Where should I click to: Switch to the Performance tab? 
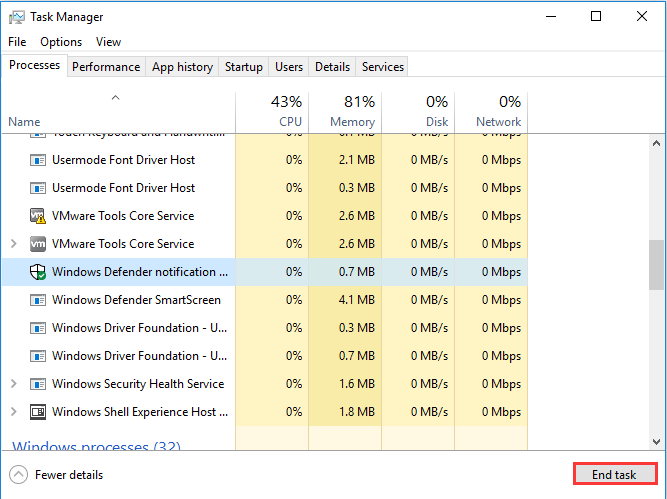point(106,67)
